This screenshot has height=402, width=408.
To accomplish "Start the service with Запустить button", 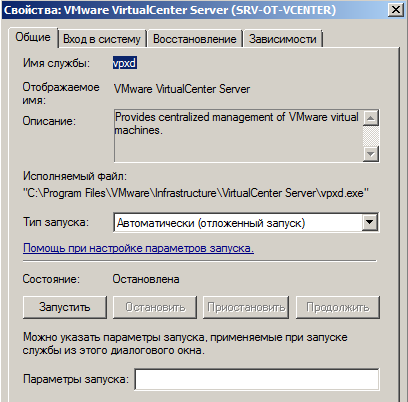I will coord(65,307).
